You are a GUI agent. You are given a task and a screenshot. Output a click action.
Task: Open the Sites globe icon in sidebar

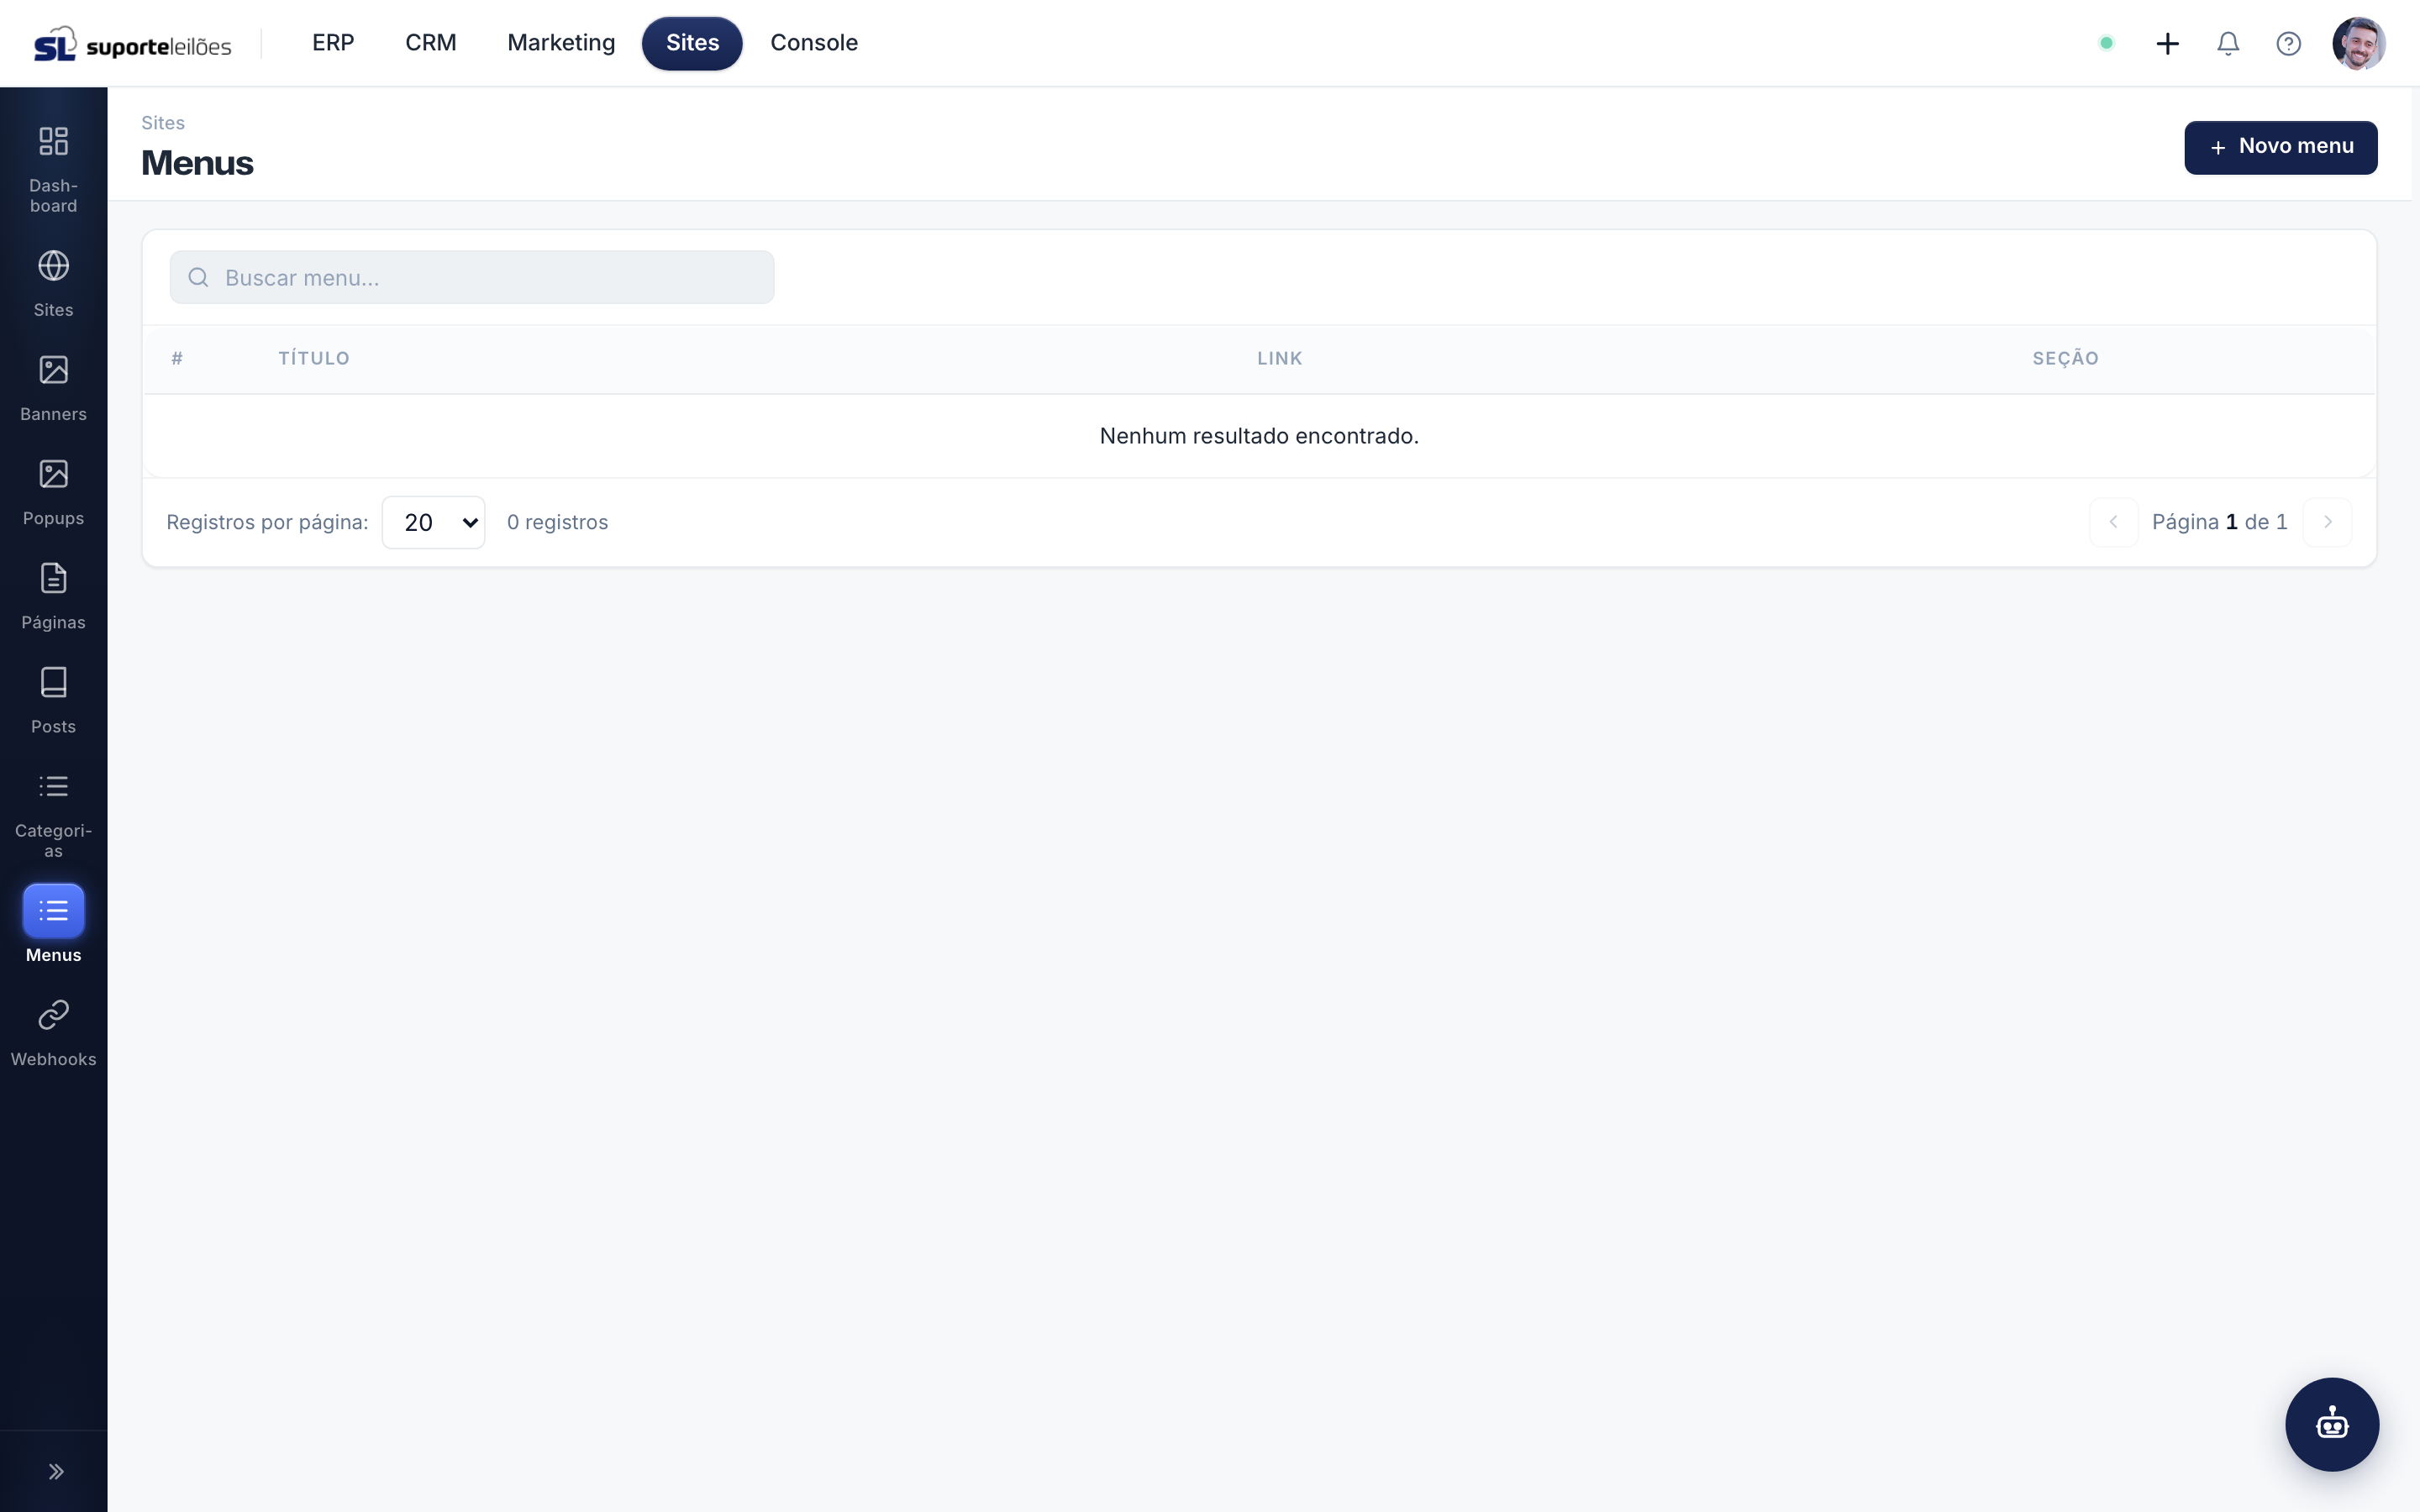click(x=53, y=266)
